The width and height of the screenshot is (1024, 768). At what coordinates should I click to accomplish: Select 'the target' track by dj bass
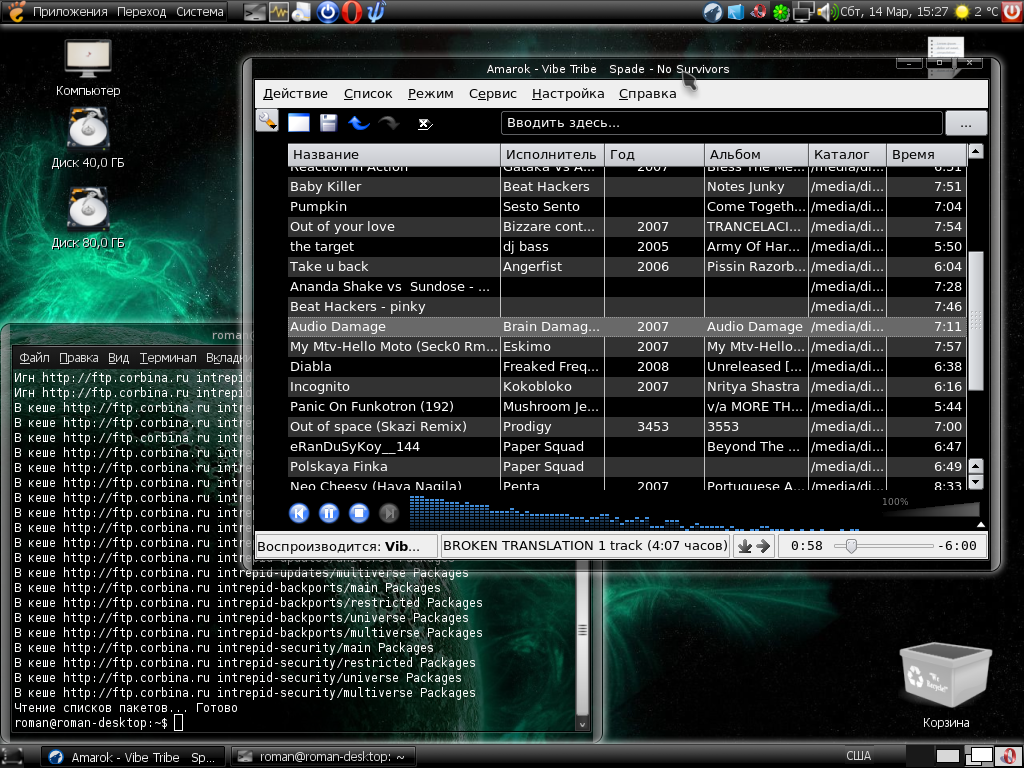627,247
